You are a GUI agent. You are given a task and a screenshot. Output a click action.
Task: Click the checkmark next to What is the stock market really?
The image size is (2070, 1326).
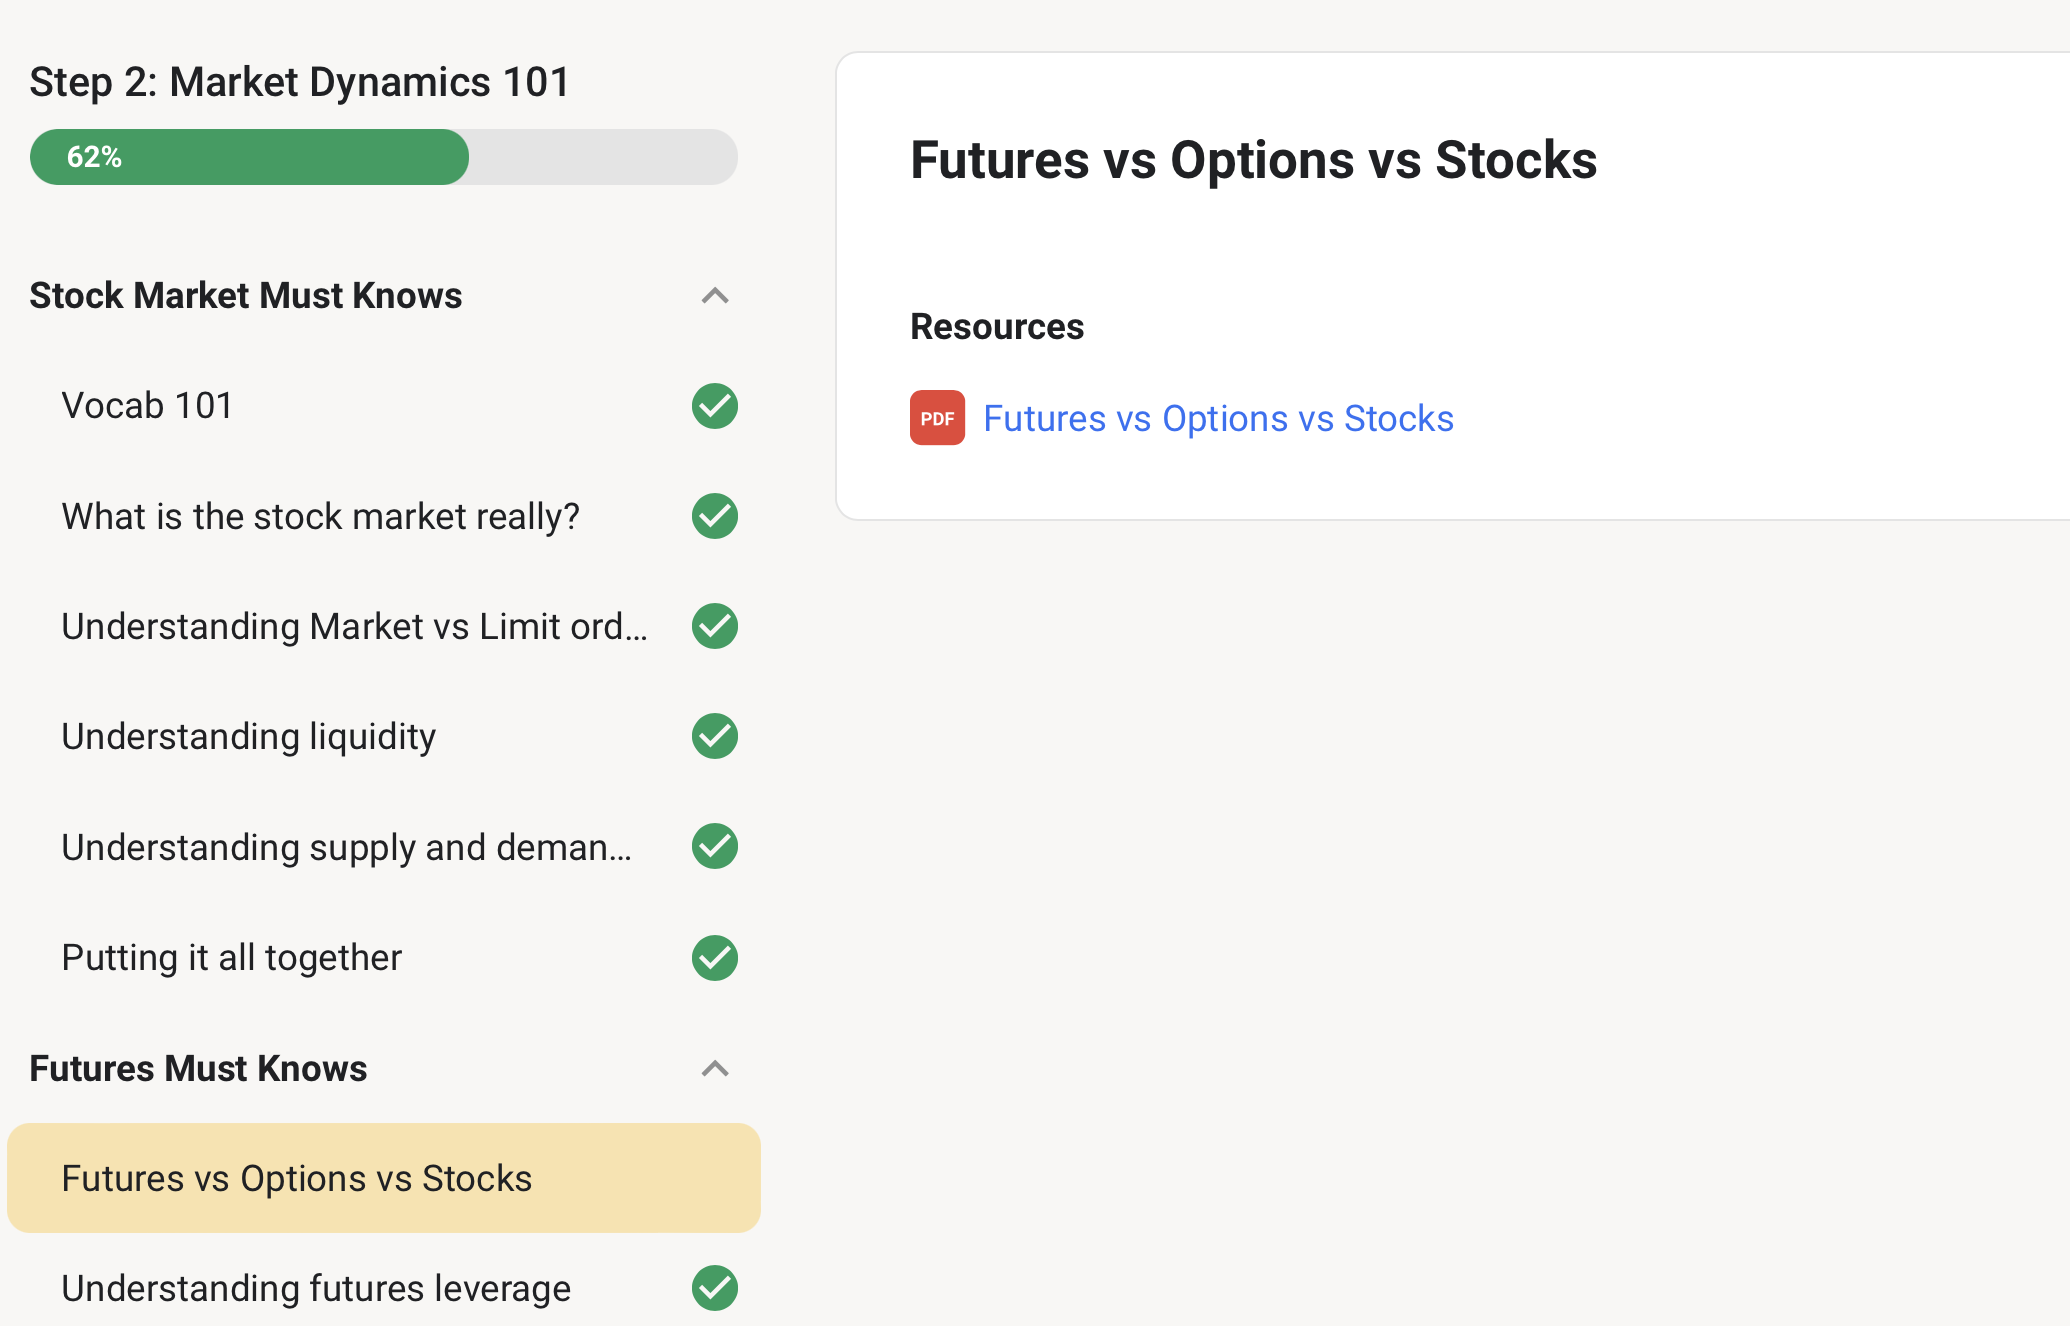click(714, 516)
